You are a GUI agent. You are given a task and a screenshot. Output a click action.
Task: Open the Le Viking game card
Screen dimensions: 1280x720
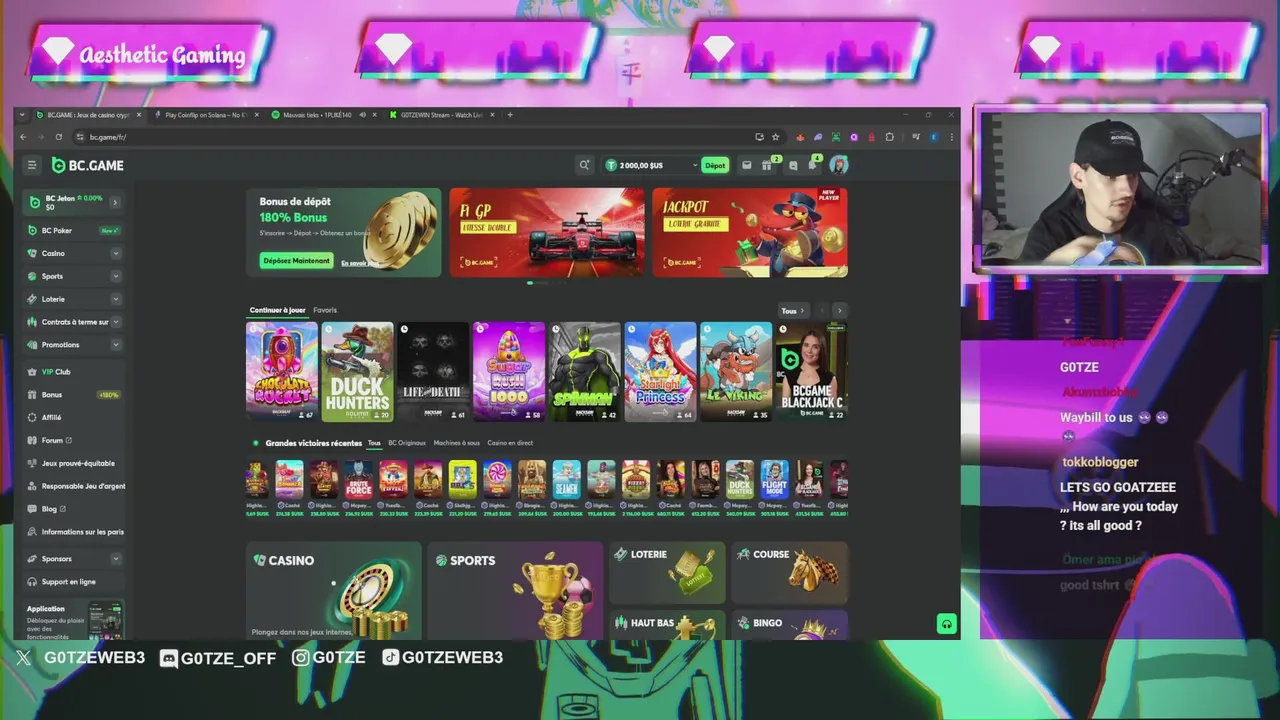pos(736,371)
